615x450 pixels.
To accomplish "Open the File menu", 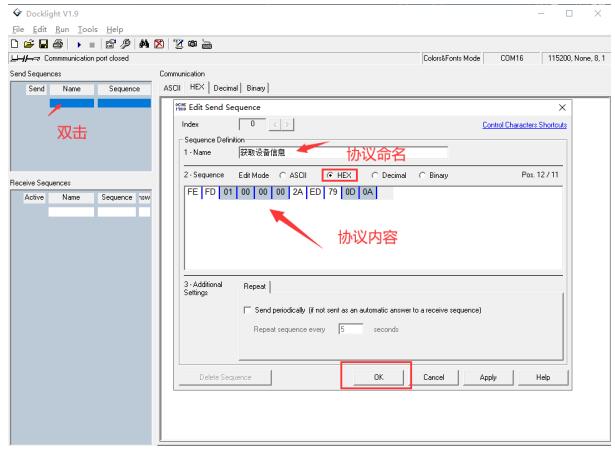I will click(x=18, y=29).
